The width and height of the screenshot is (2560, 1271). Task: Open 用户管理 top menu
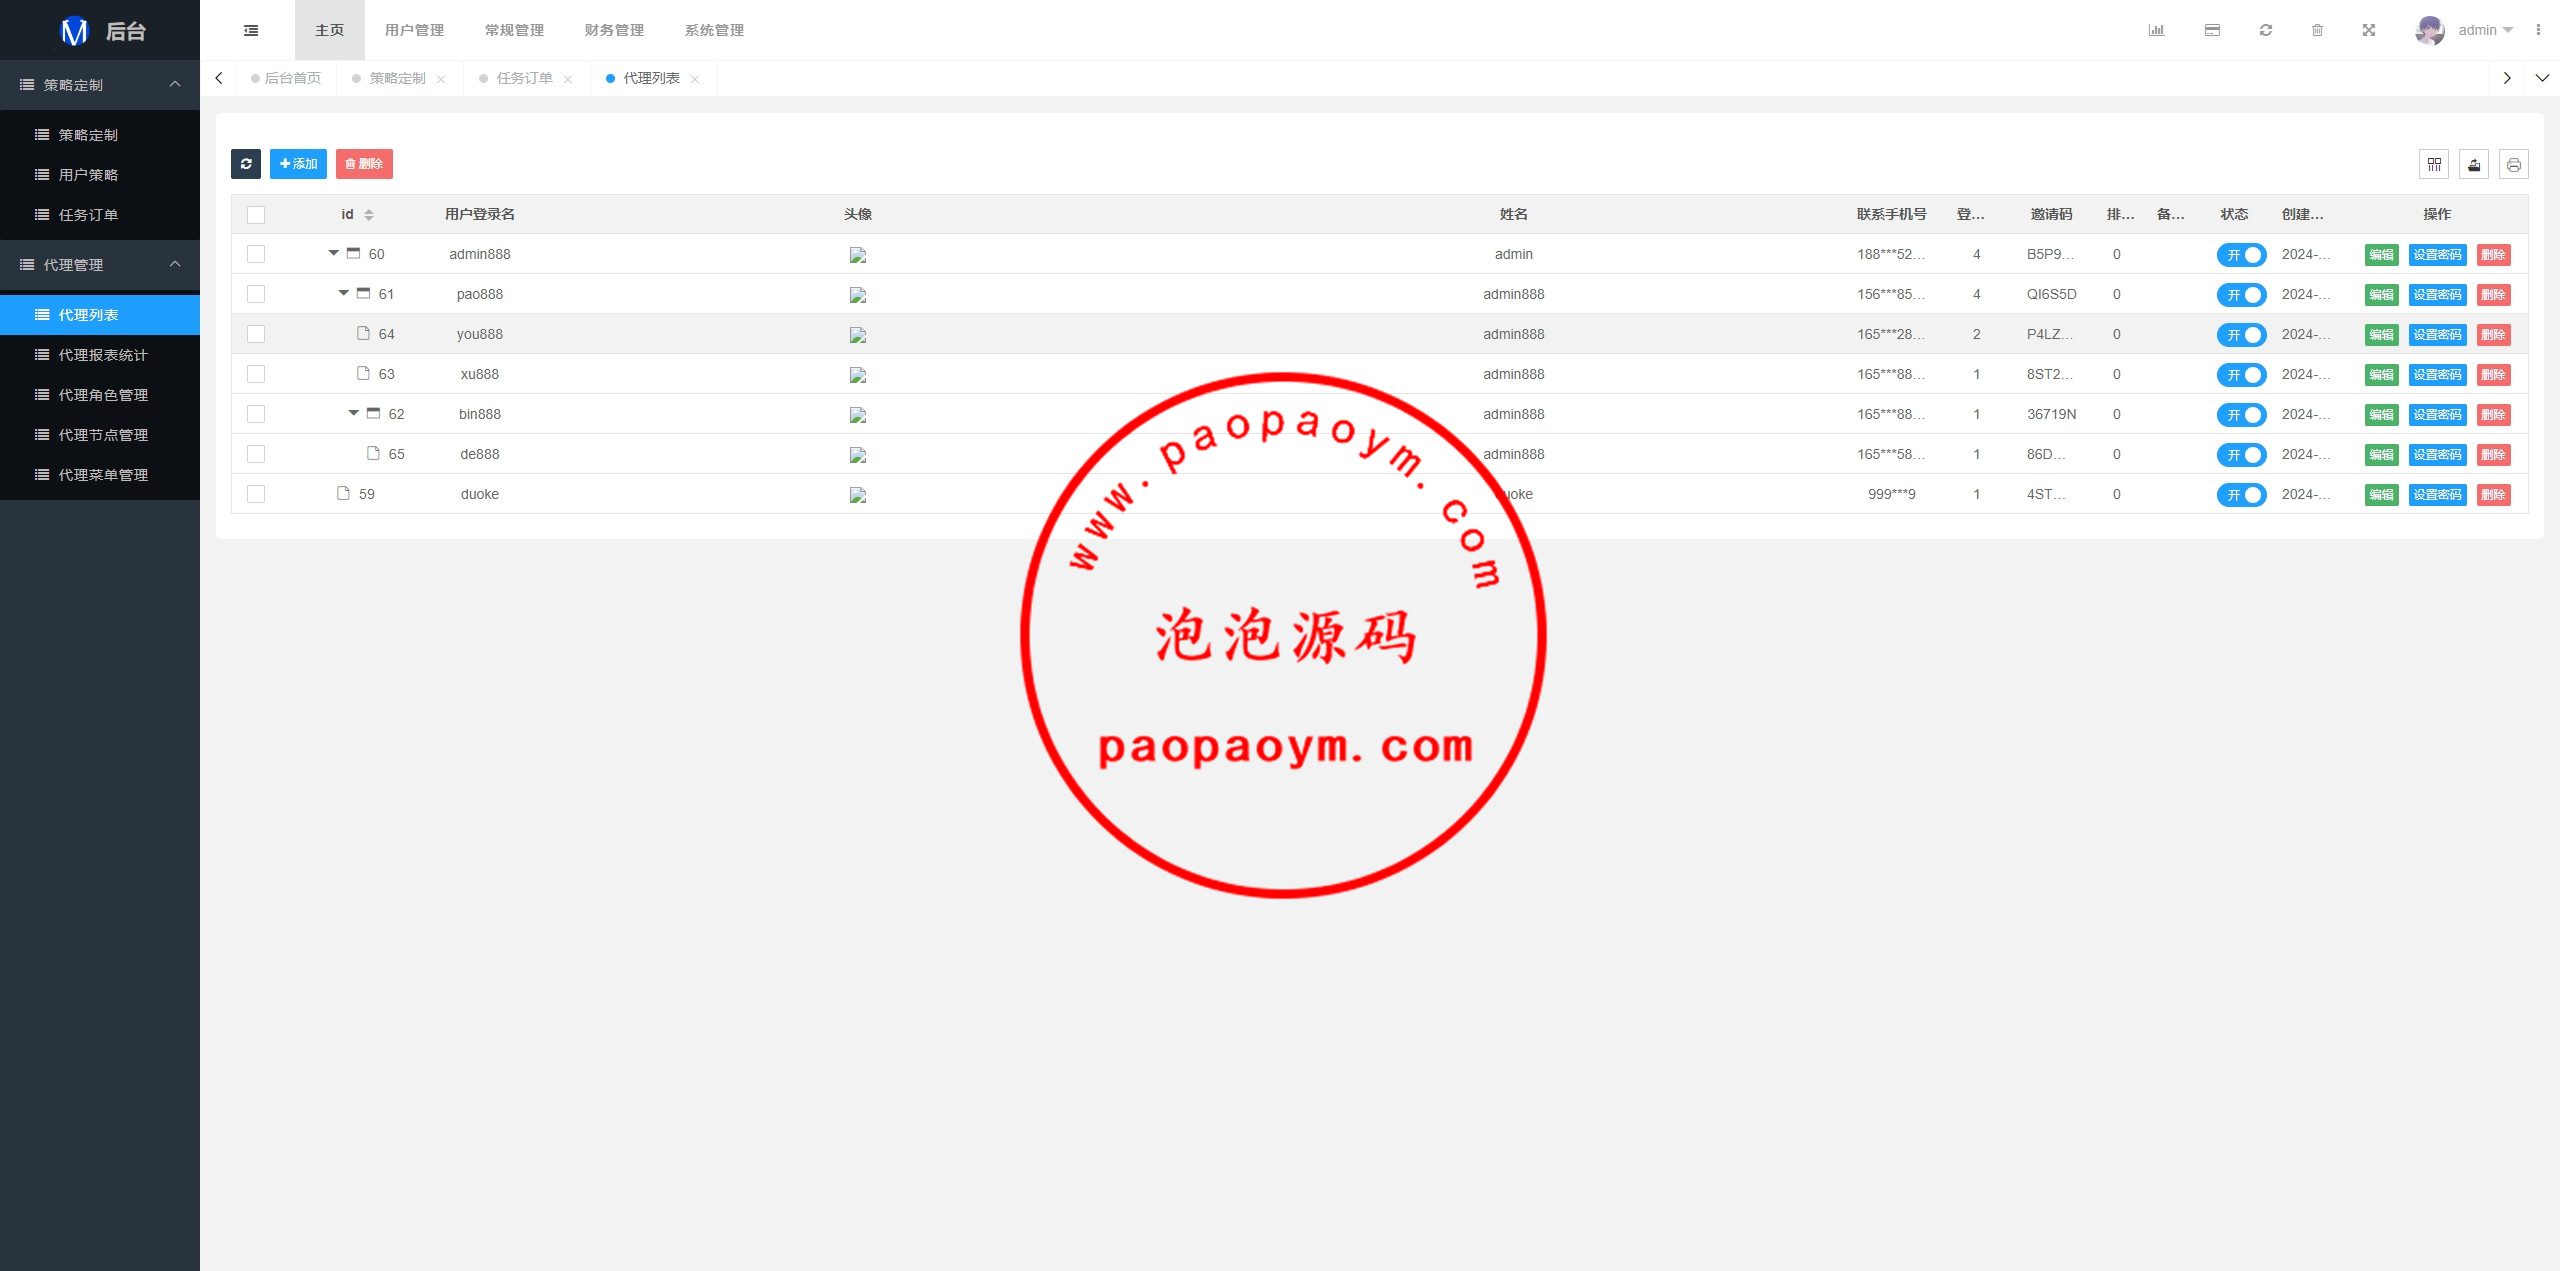pyautogui.click(x=415, y=30)
